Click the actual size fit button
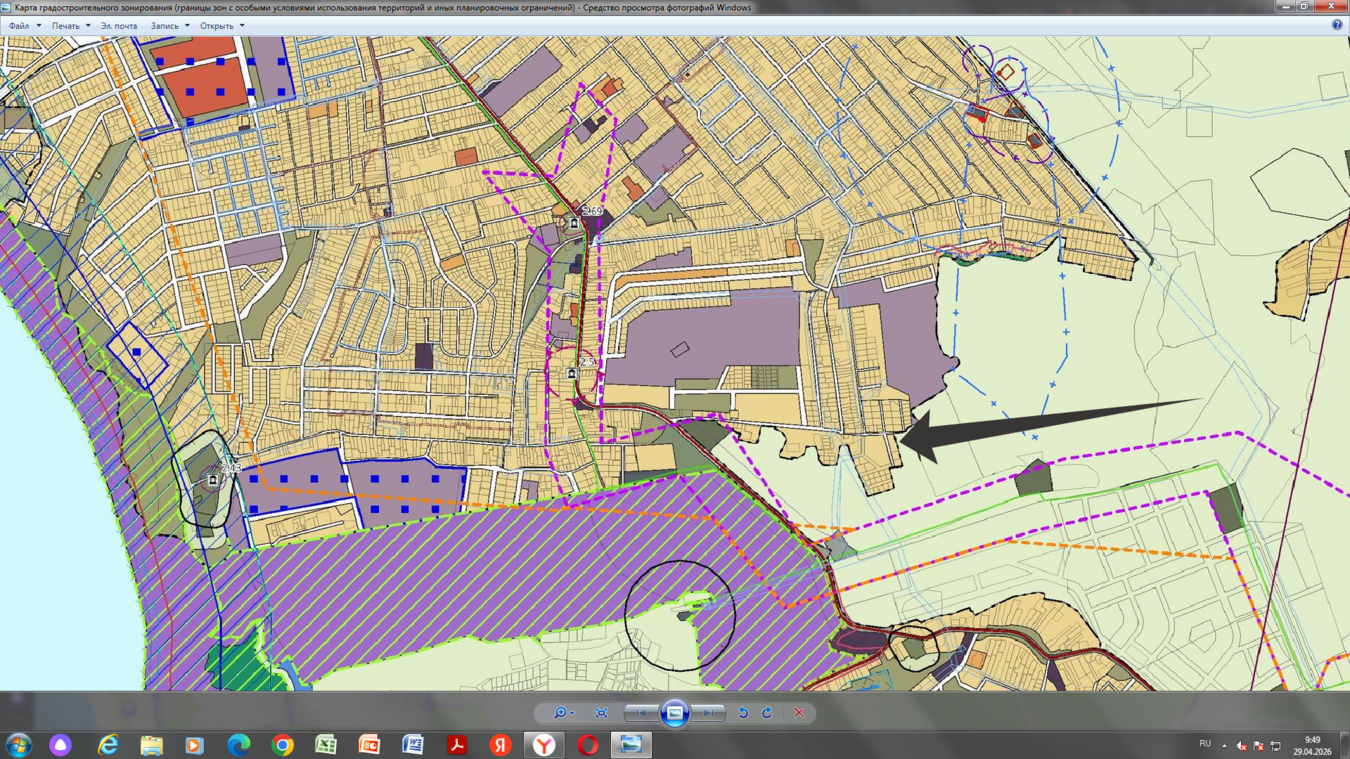Screen dimensions: 1350x759 tap(601, 713)
